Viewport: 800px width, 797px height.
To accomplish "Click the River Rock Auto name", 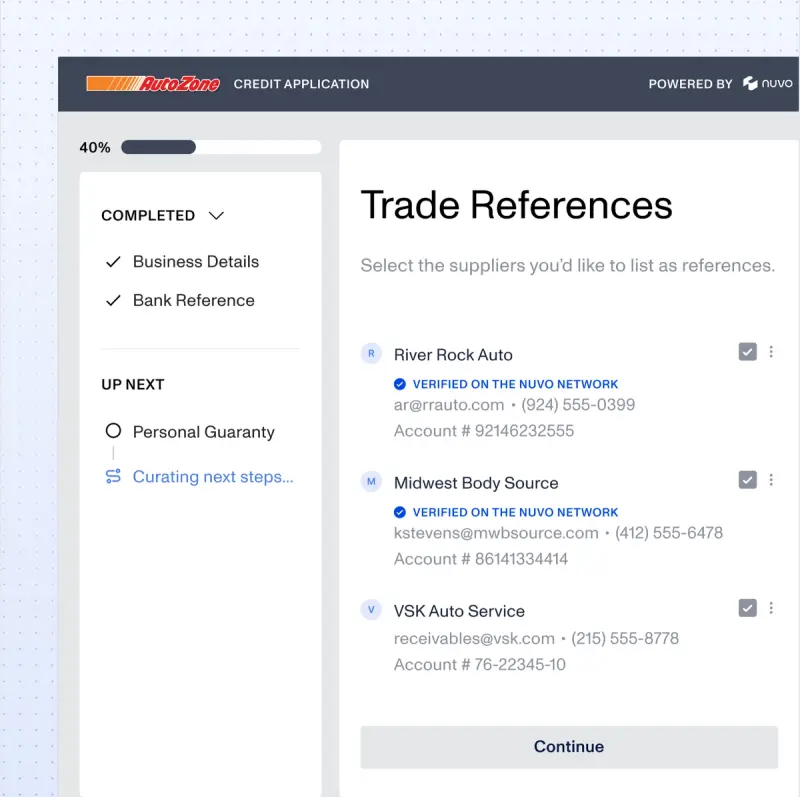I will point(453,355).
